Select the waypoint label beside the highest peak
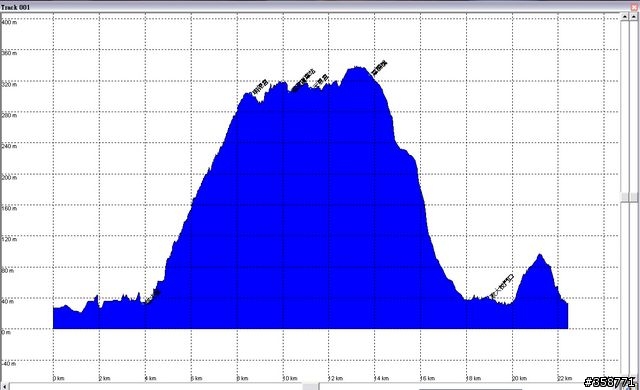This screenshot has height=390, width=640. (x=380, y=69)
